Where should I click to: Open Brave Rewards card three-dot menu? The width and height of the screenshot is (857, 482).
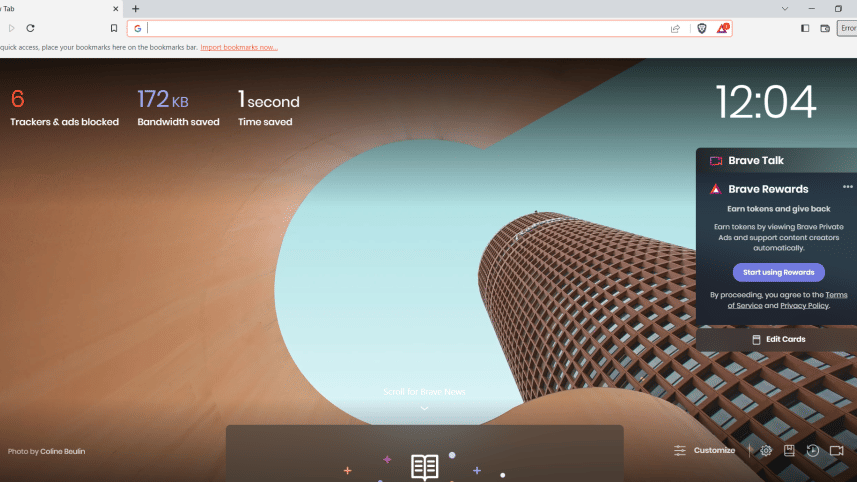click(x=848, y=187)
